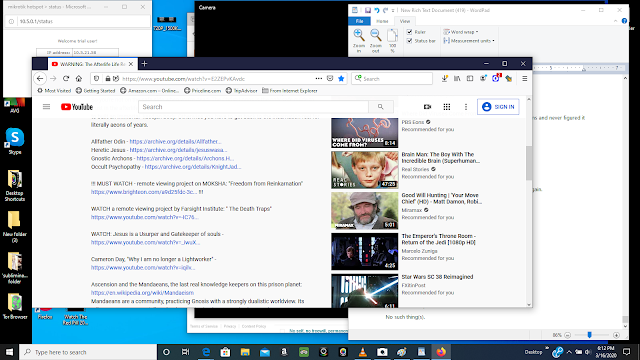640x360 pixels.
Task: Click WordPad zoom slider plus button
Action: click(x=616, y=335)
